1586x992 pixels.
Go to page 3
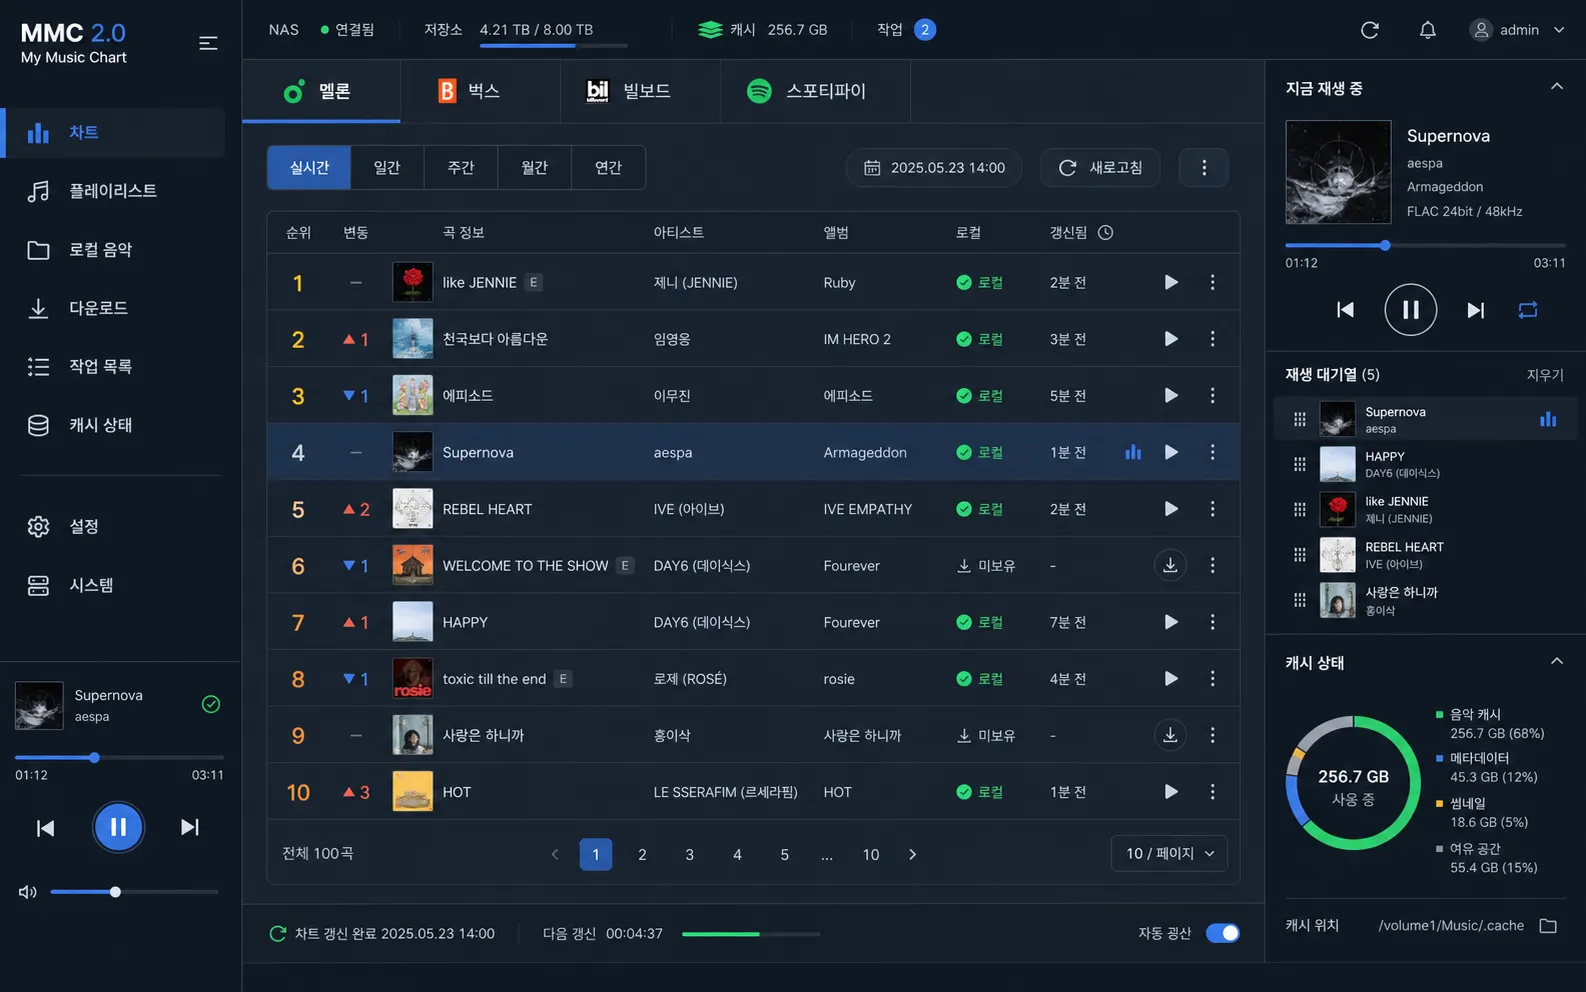tap(689, 855)
